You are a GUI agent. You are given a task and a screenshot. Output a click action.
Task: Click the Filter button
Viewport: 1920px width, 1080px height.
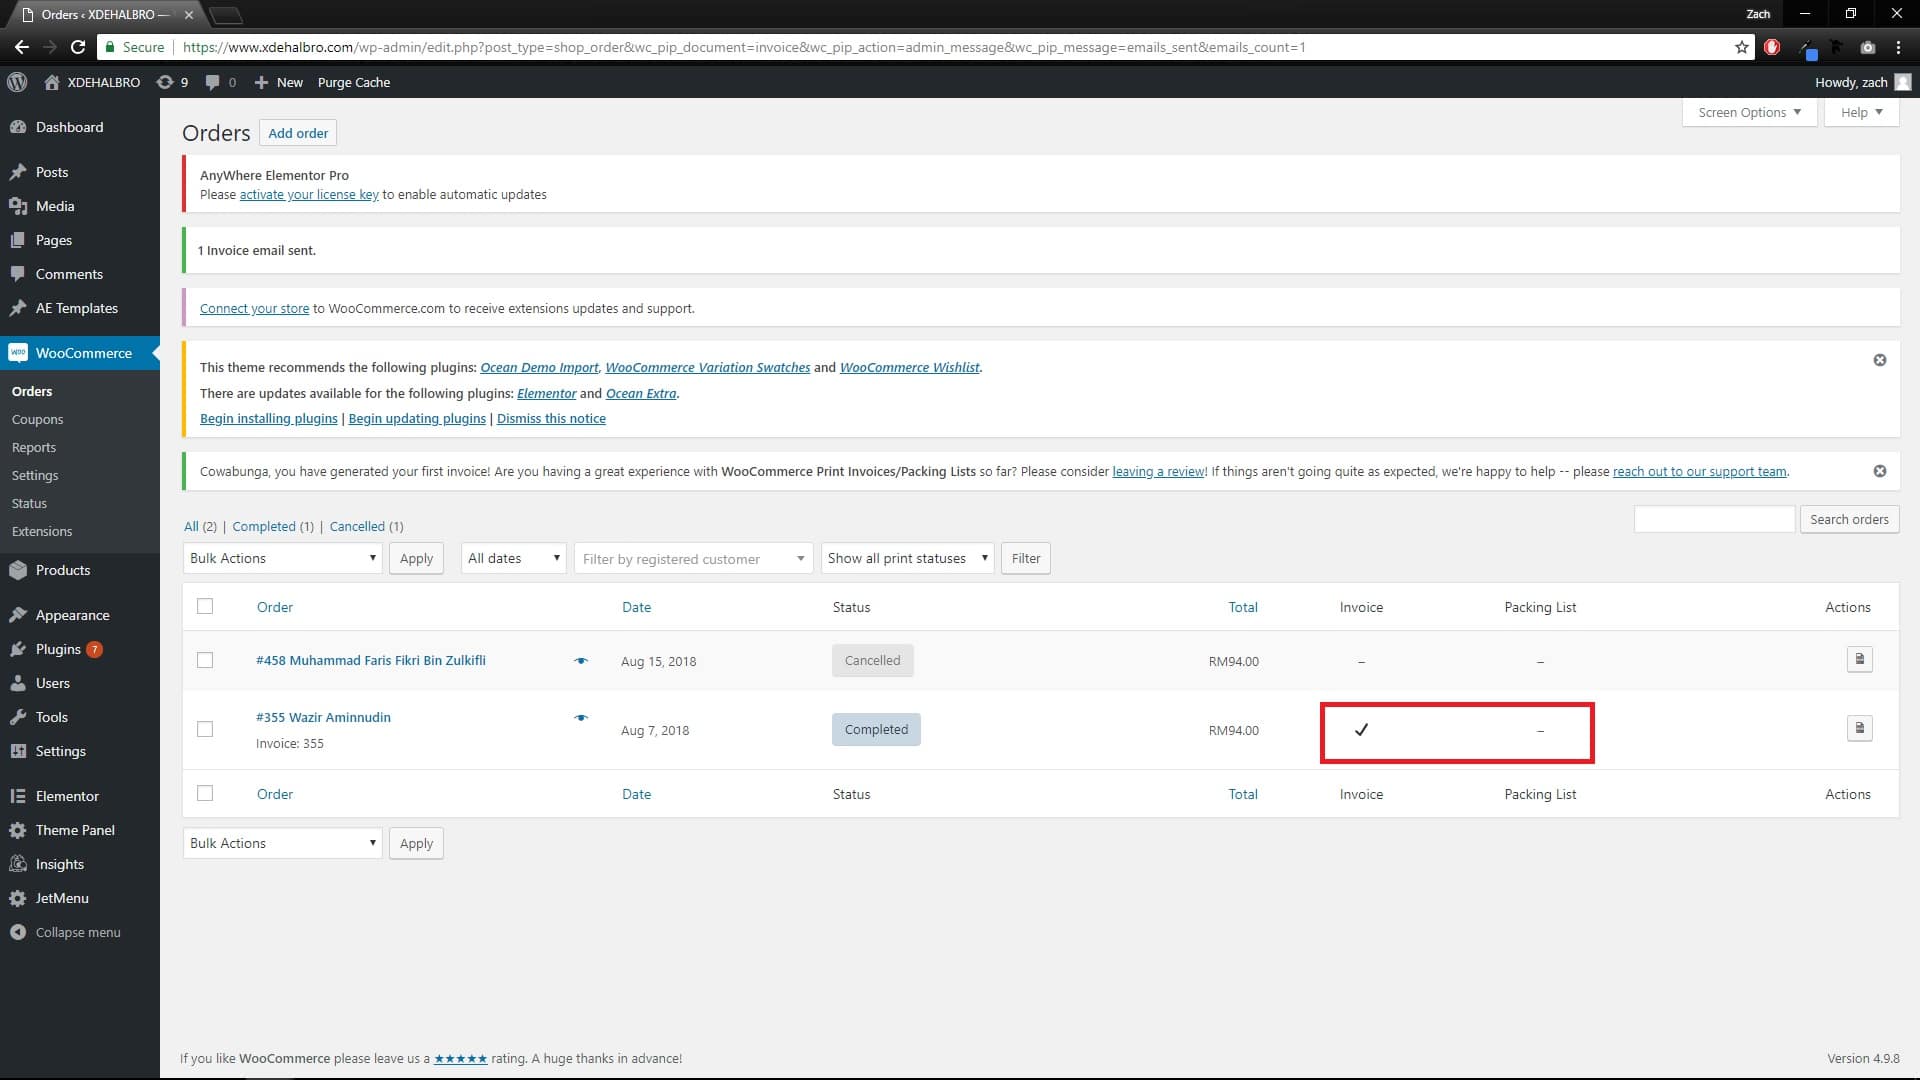(x=1026, y=558)
